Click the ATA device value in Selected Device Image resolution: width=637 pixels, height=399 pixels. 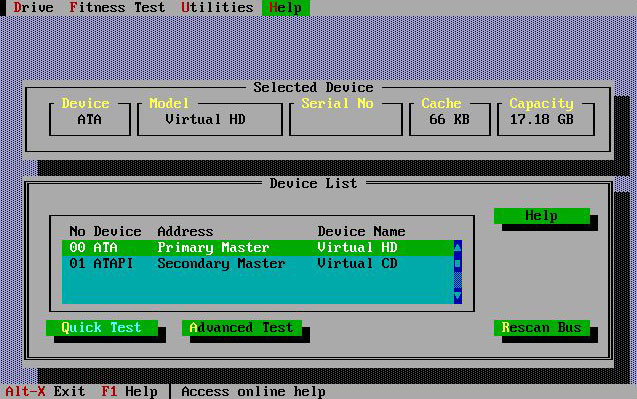point(89,119)
